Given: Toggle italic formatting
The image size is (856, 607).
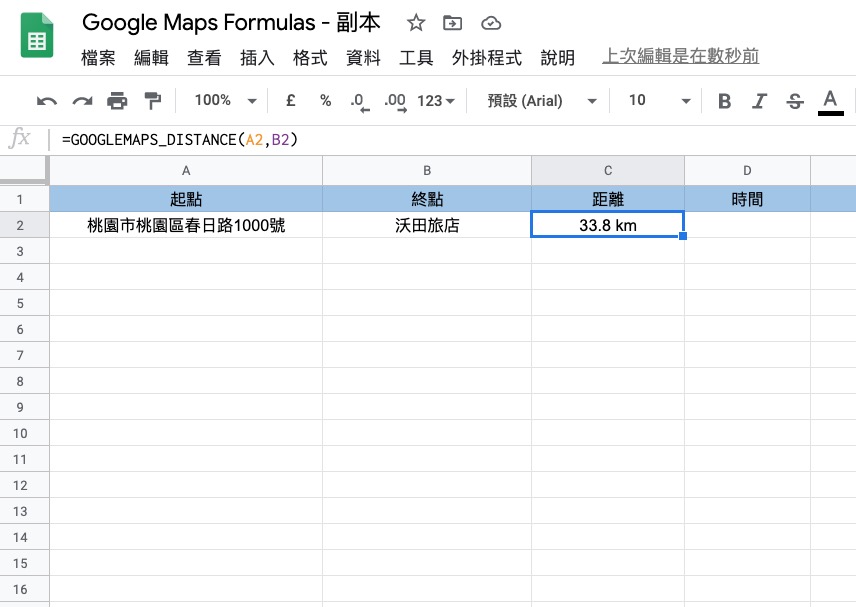Looking at the screenshot, I should coord(759,101).
